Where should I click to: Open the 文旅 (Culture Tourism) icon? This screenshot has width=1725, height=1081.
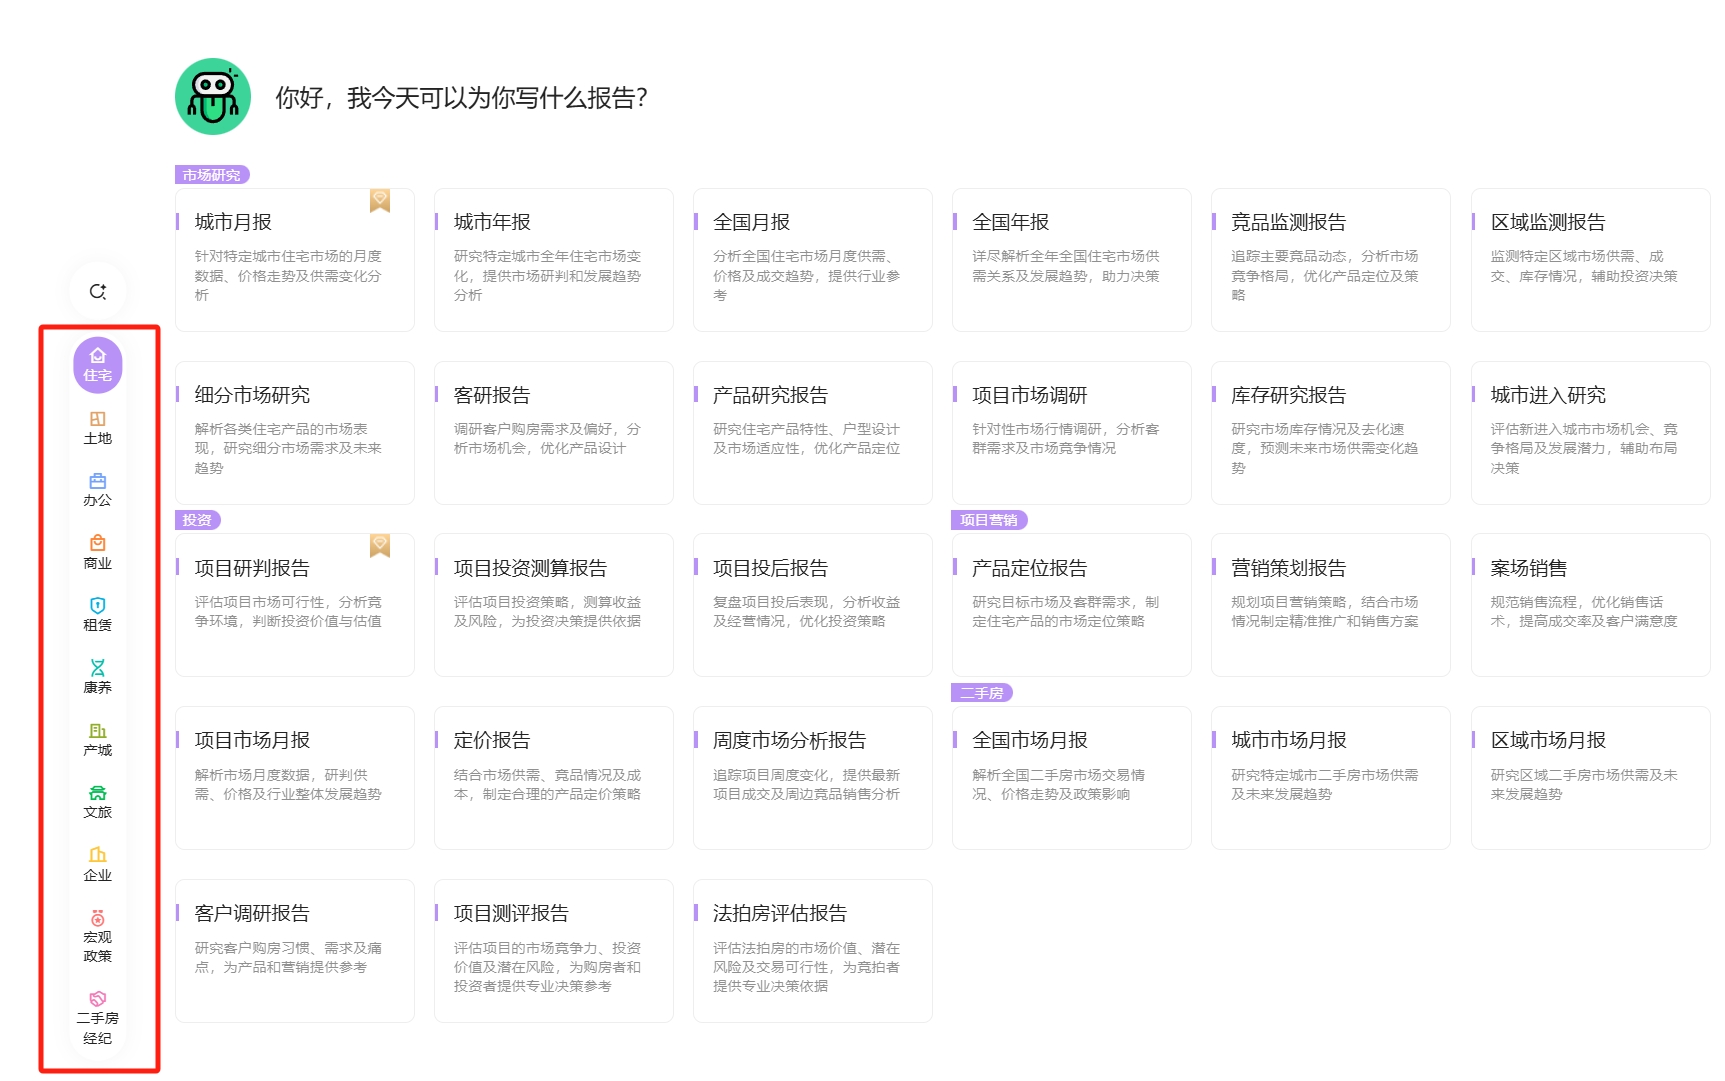[x=98, y=801]
